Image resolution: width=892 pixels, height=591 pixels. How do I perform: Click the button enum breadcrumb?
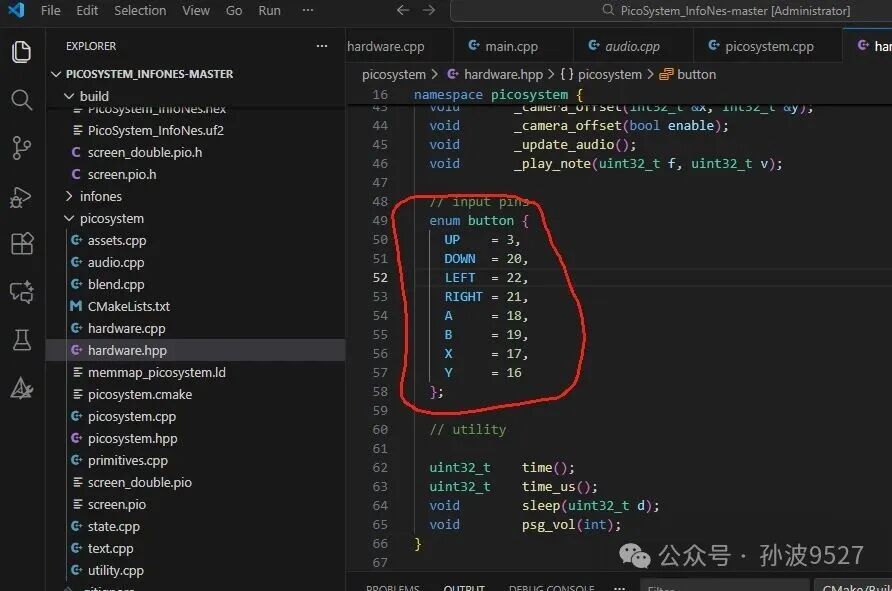click(x=688, y=75)
